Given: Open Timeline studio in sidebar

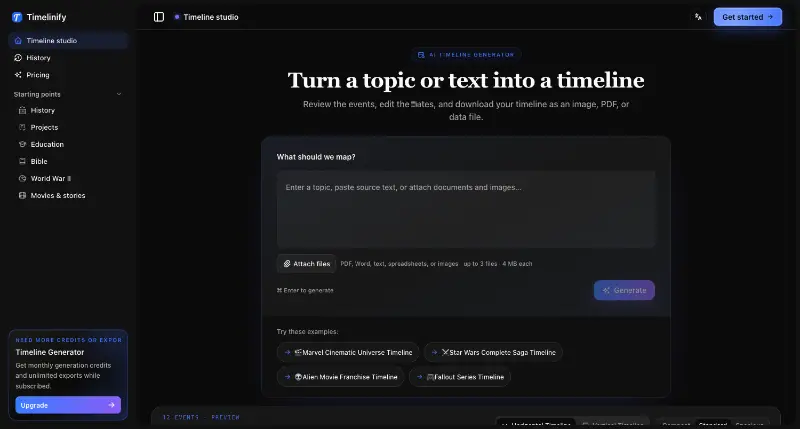Looking at the screenshot, I should pos(68,40).
